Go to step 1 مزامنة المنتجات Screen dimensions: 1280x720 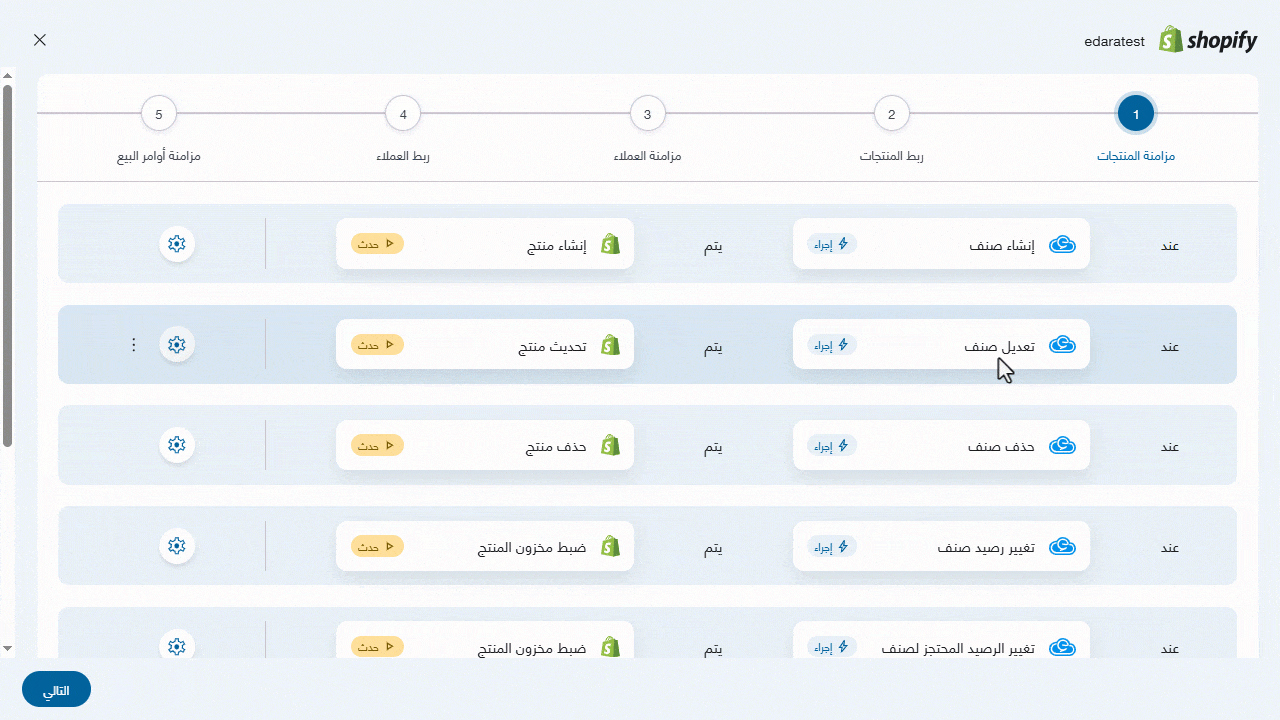point(1136,114)
